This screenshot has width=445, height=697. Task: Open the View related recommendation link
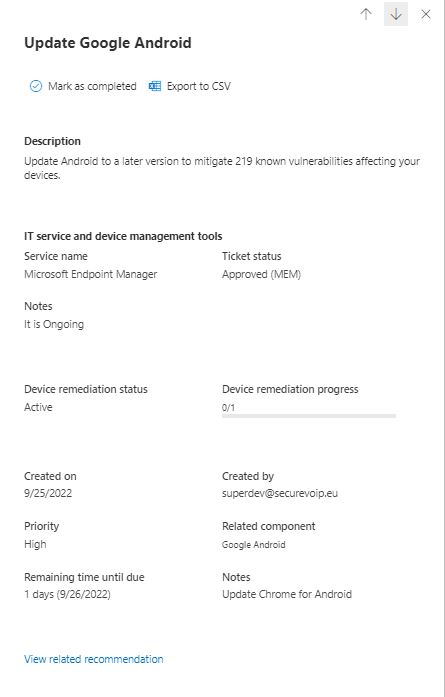[94, 659]
